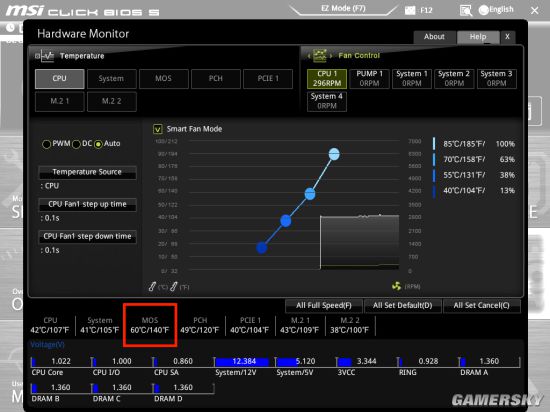
Task: Open the Help tab
Action: (478, 37)
